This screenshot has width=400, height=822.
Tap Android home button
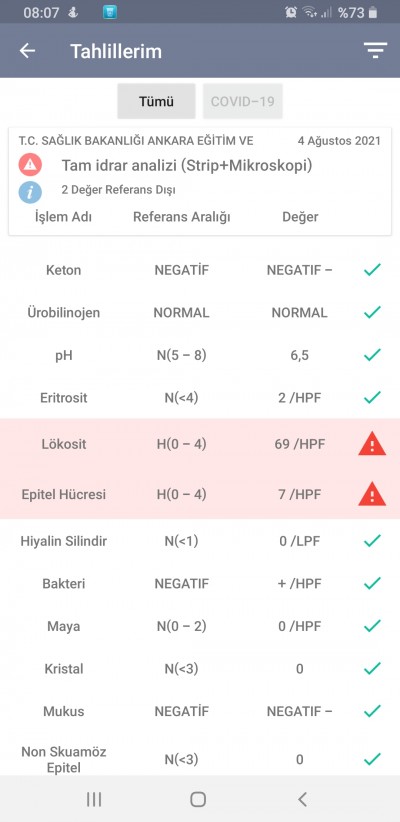(x=198, y=799)
